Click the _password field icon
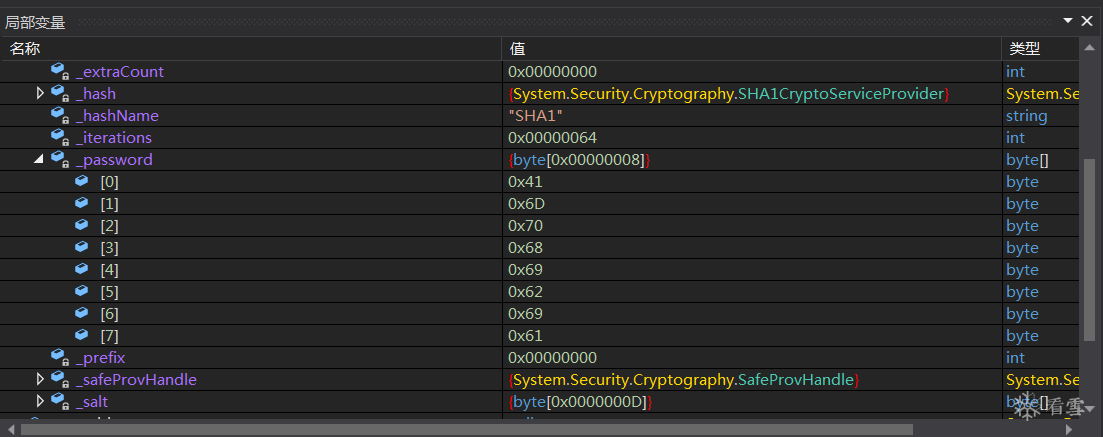The image size is (1103, 437). [x=59, y=160]
